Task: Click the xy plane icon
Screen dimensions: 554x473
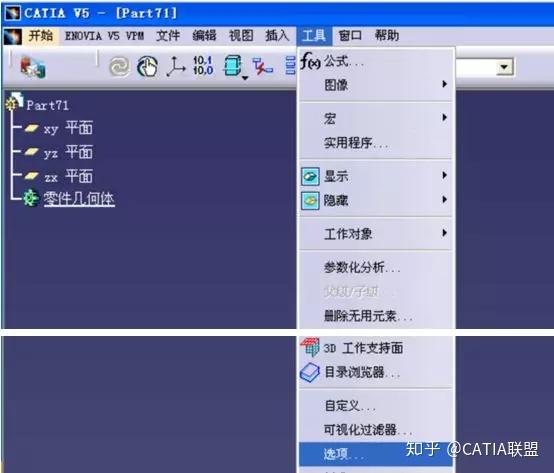Action: 31,128
